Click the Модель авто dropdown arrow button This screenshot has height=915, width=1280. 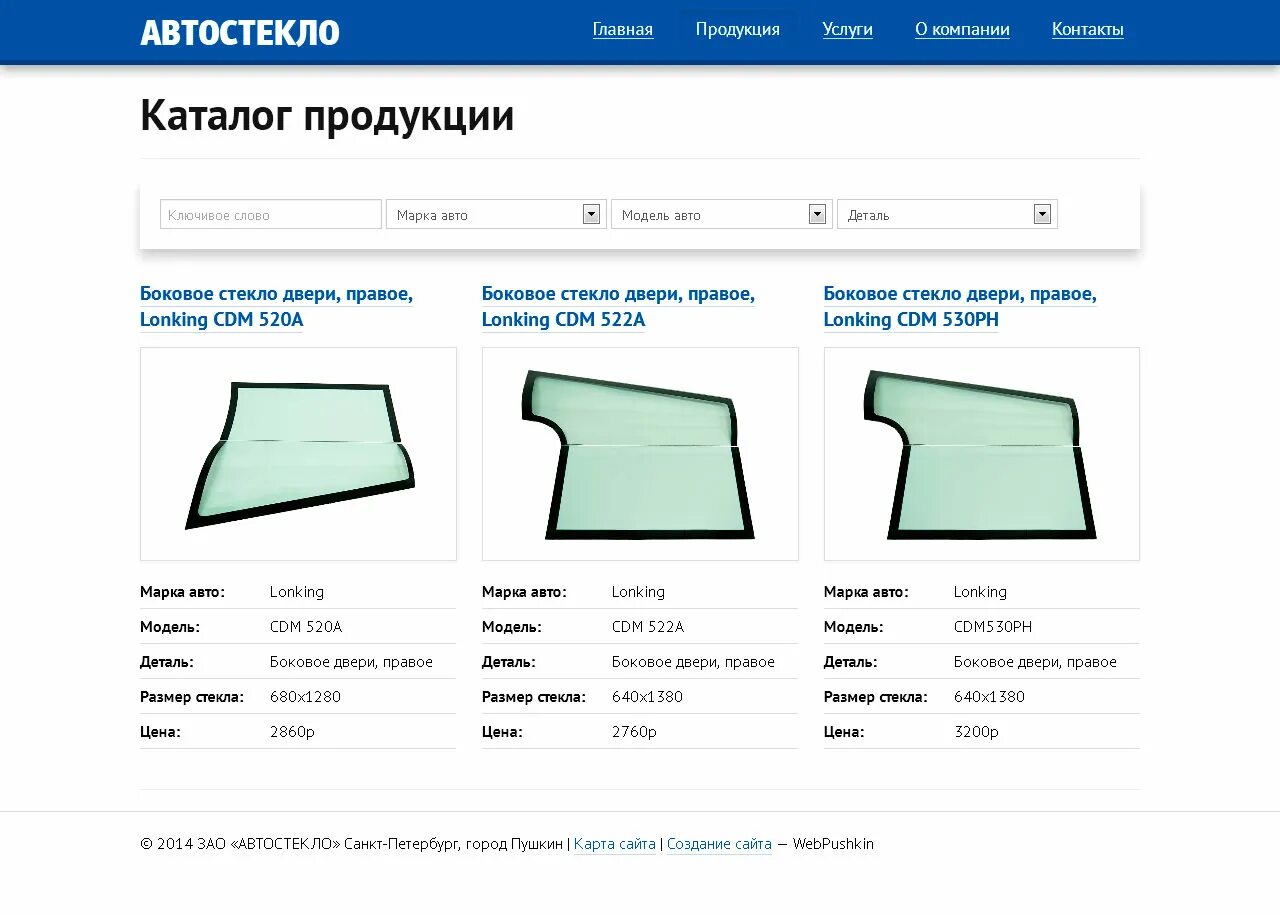(x=817, y=214)
